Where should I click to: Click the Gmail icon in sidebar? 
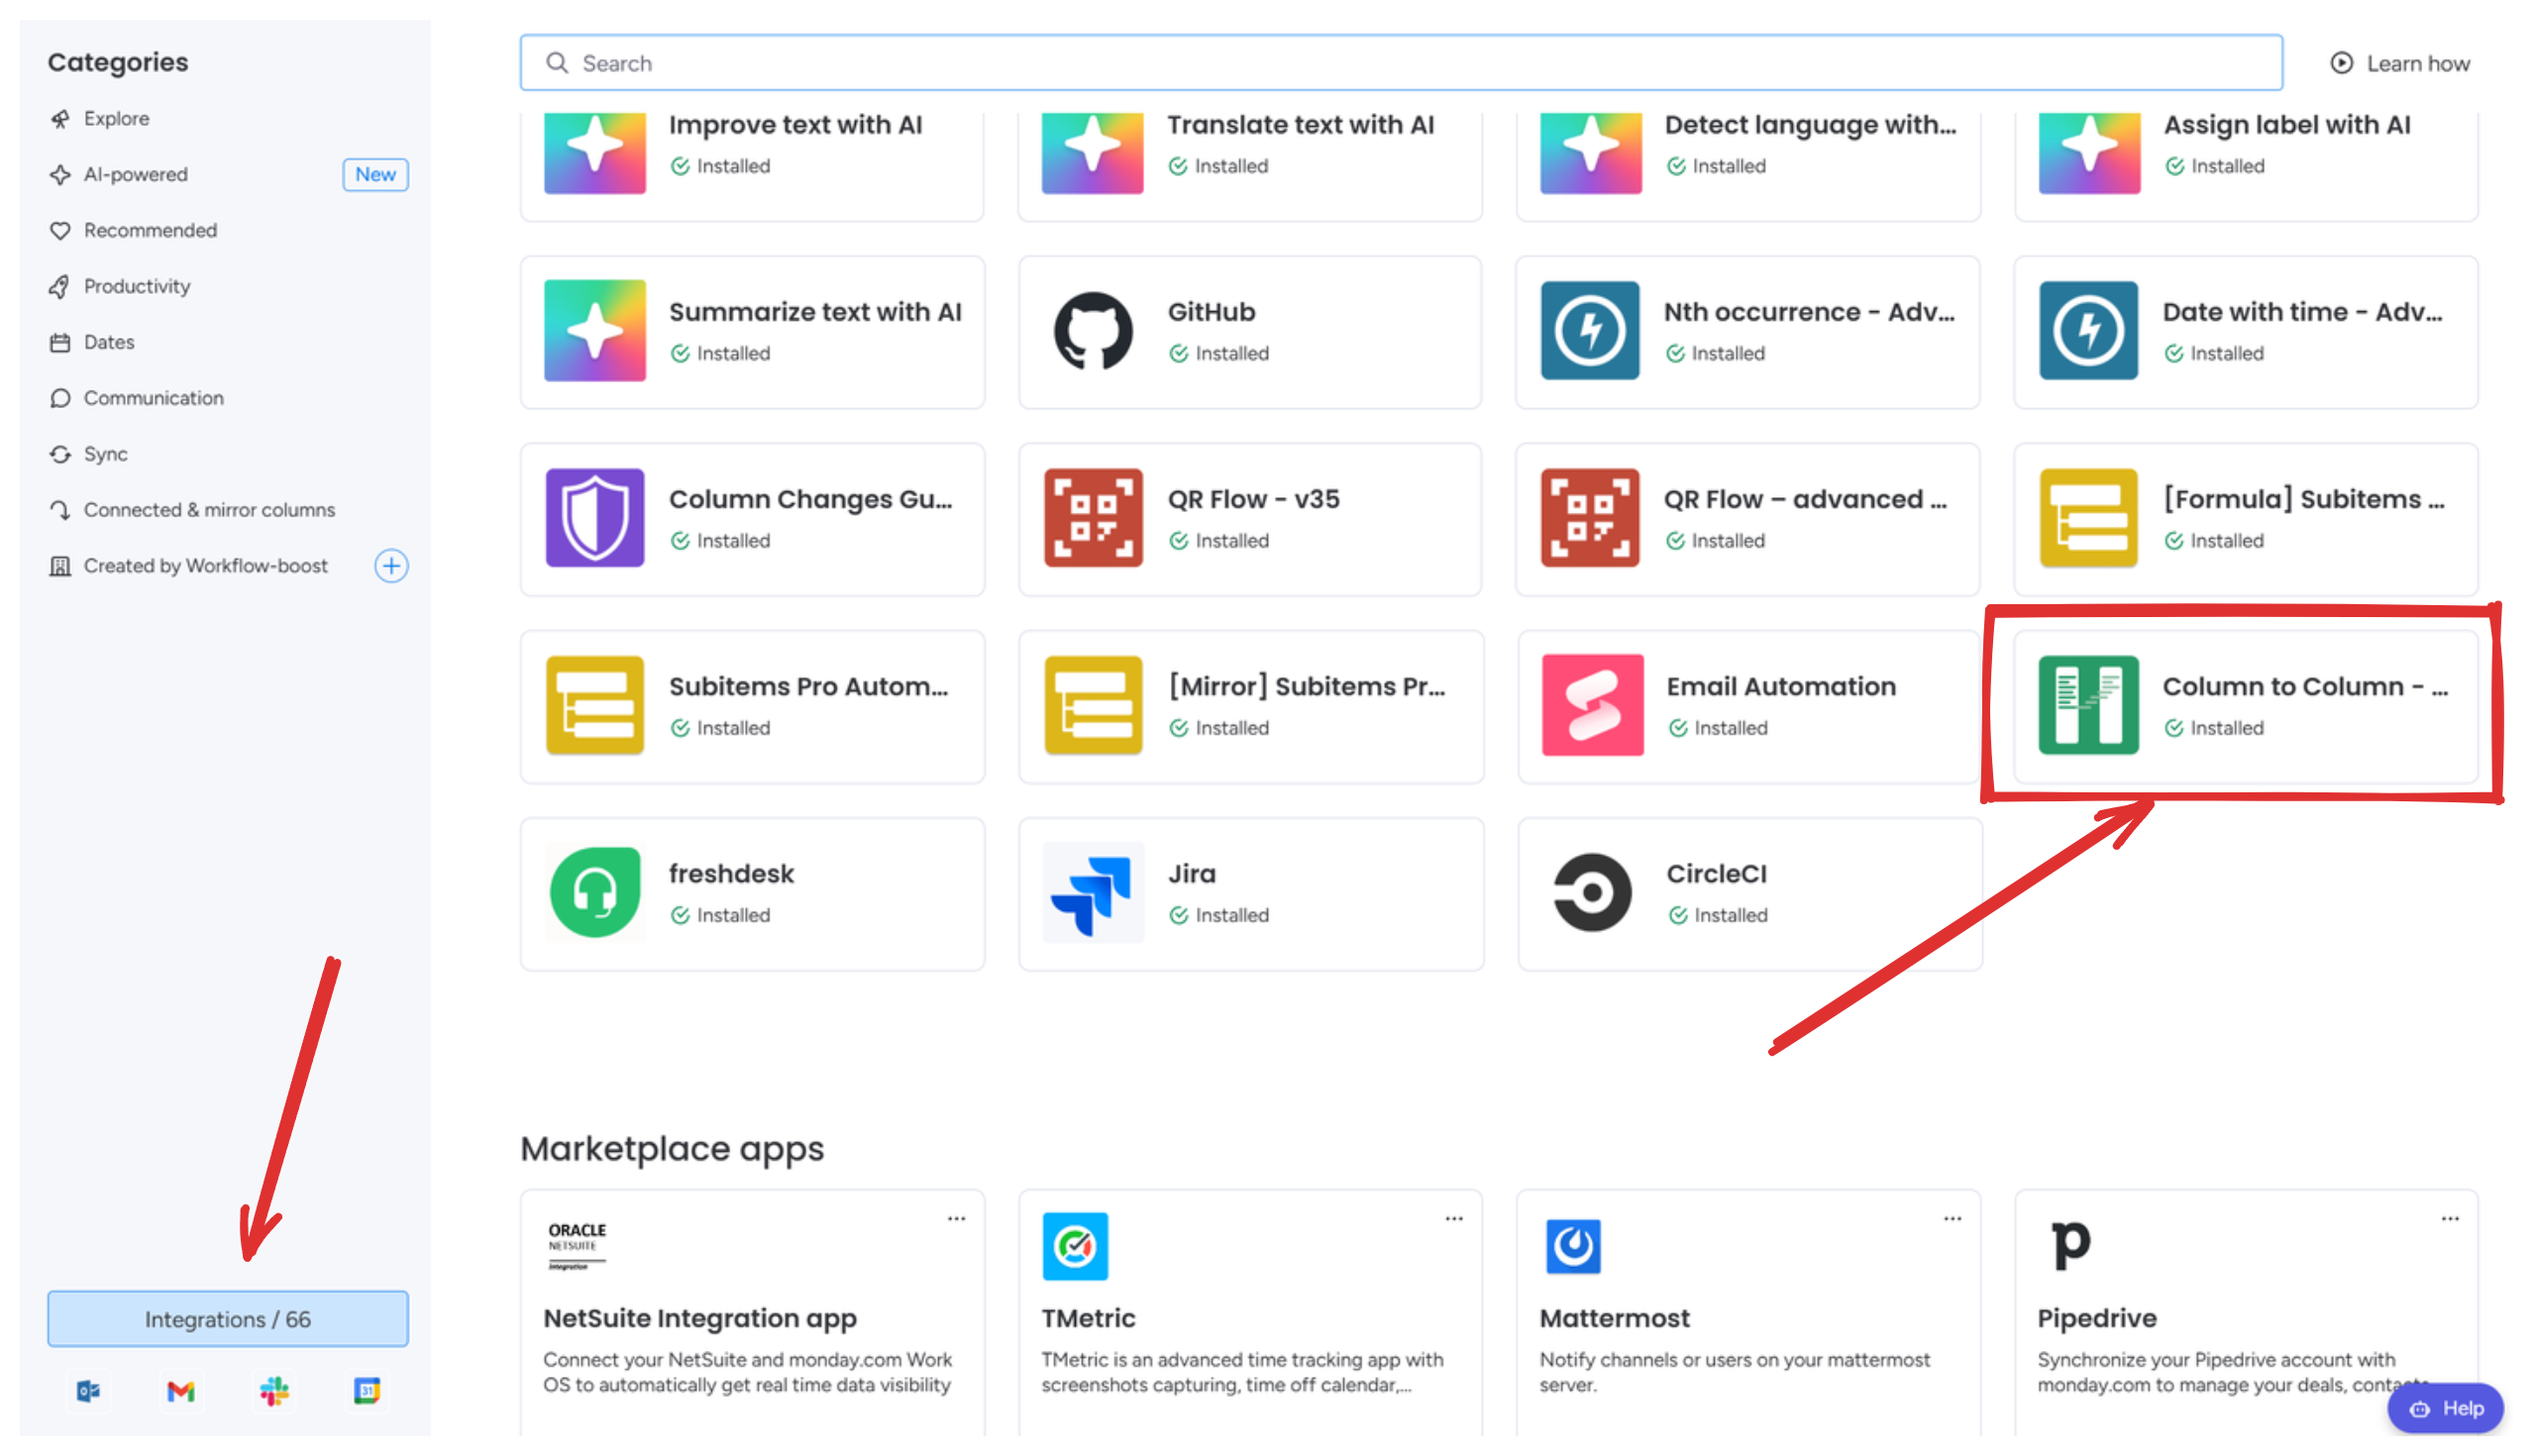click(x=181, y=1391)
